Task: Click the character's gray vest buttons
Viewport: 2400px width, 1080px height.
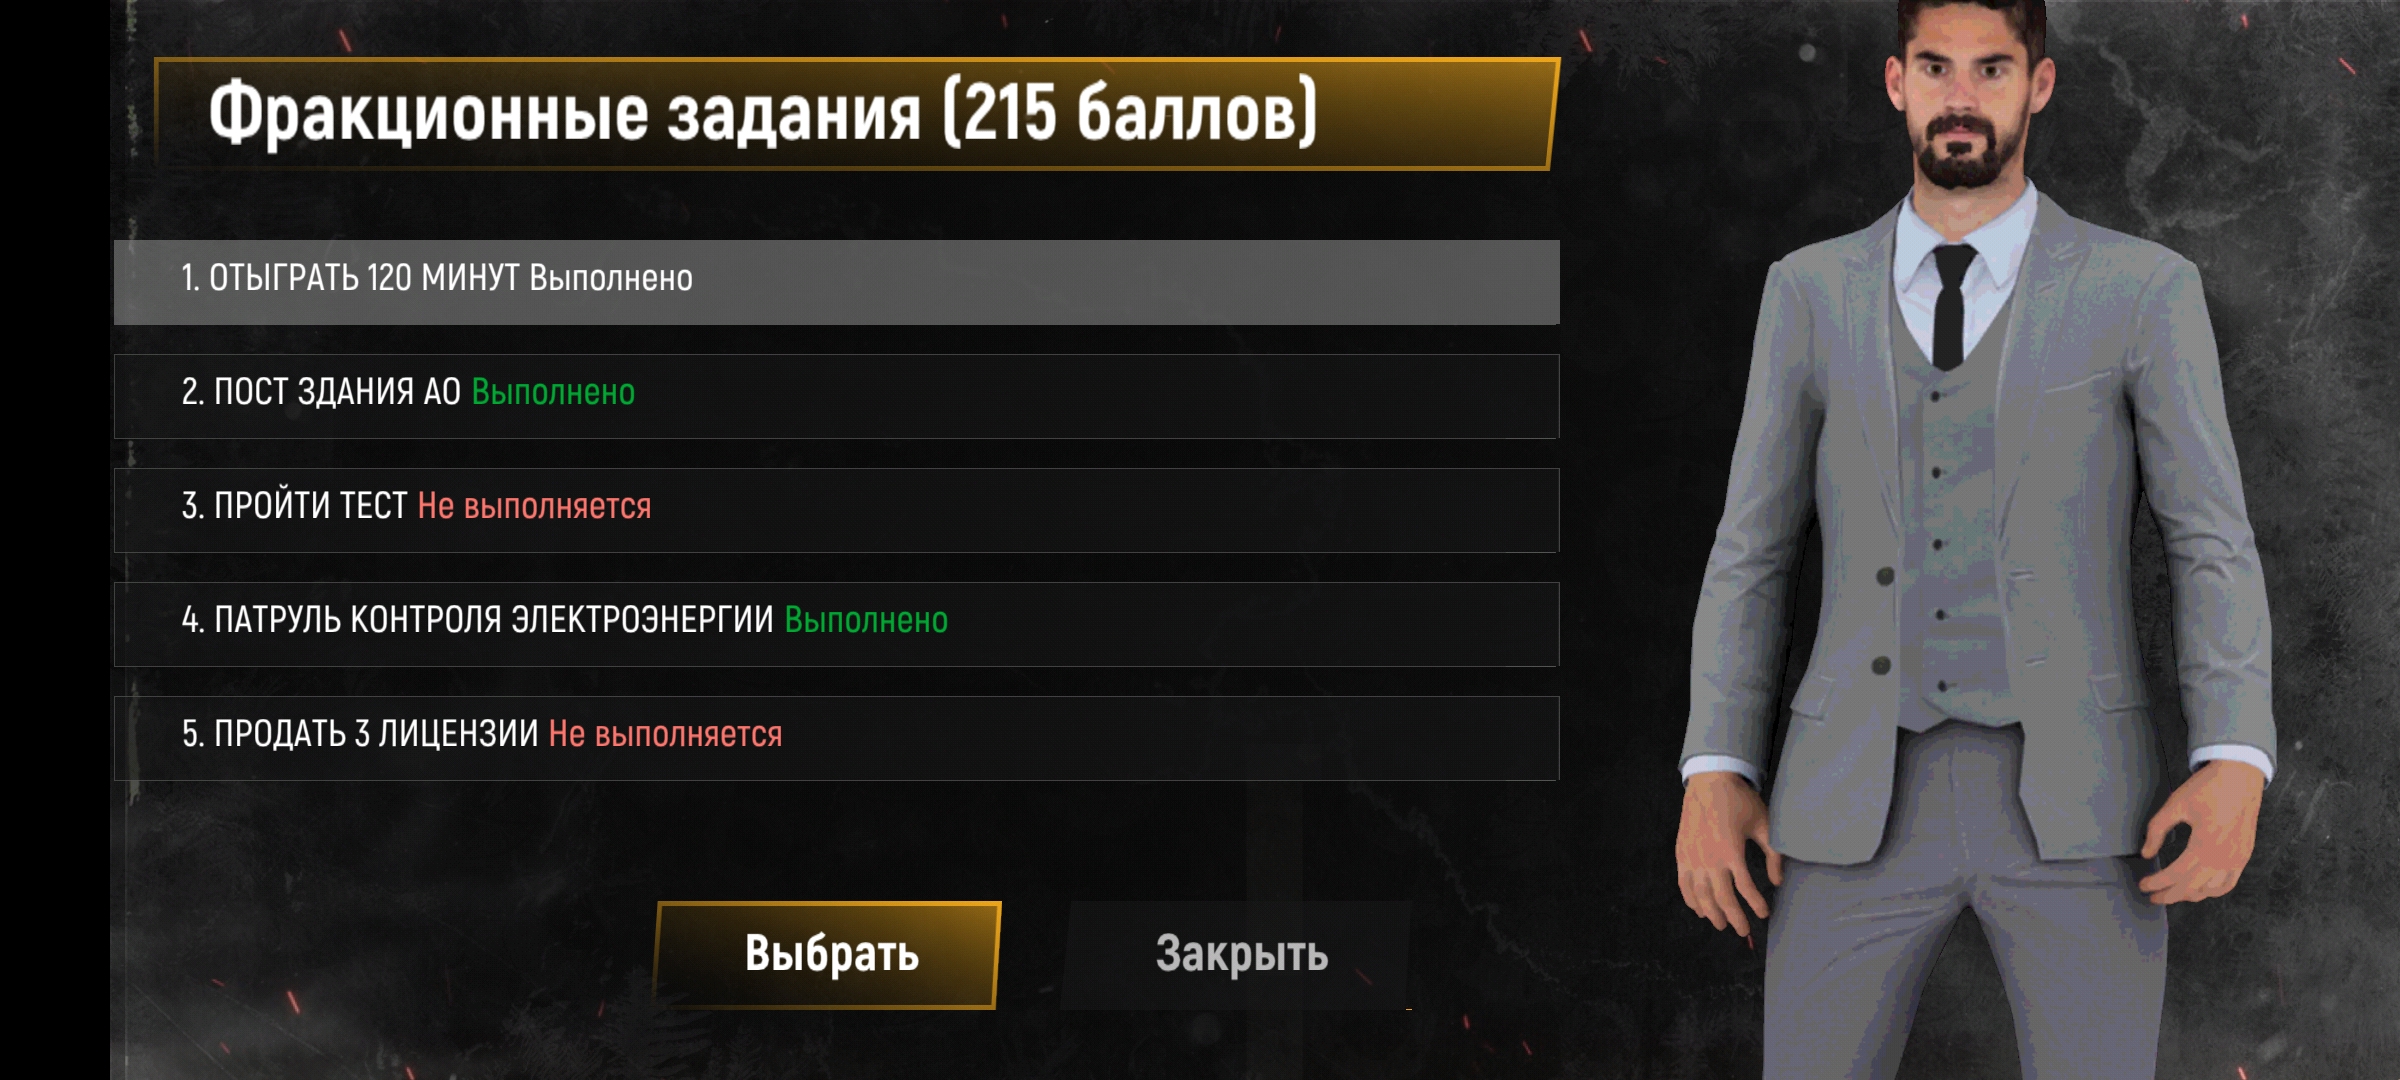Action: (1938, 540)
